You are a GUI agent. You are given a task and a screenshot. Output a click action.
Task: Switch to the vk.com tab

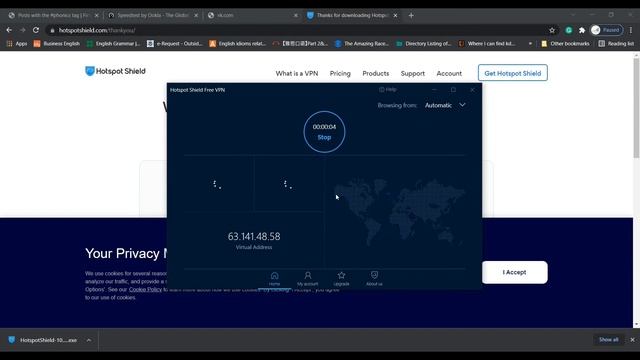252,16
